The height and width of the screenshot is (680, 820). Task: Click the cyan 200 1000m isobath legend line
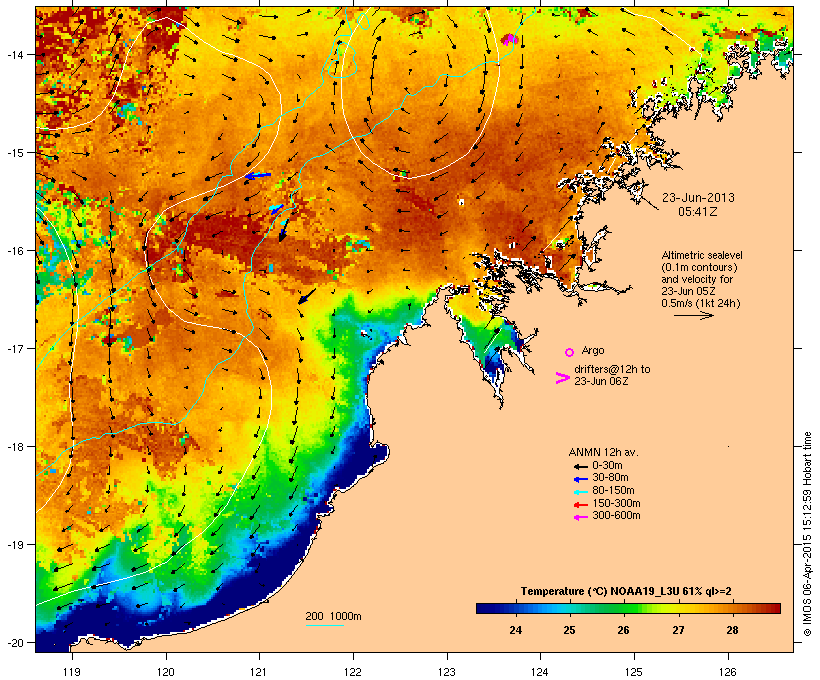pos(324,625)
